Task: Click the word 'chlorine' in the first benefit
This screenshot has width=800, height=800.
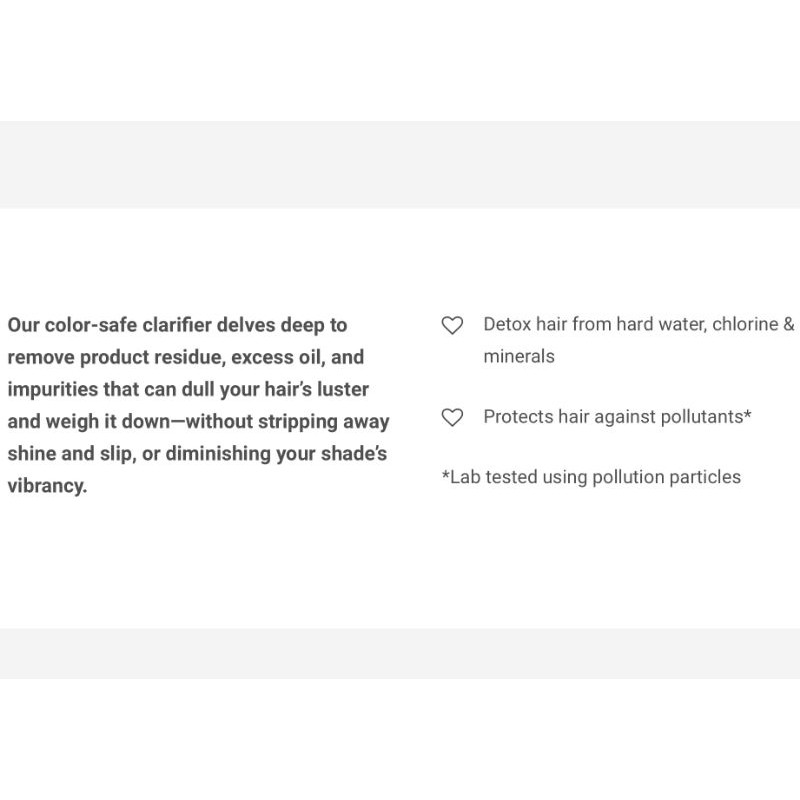Action: [x=744, y=324]
